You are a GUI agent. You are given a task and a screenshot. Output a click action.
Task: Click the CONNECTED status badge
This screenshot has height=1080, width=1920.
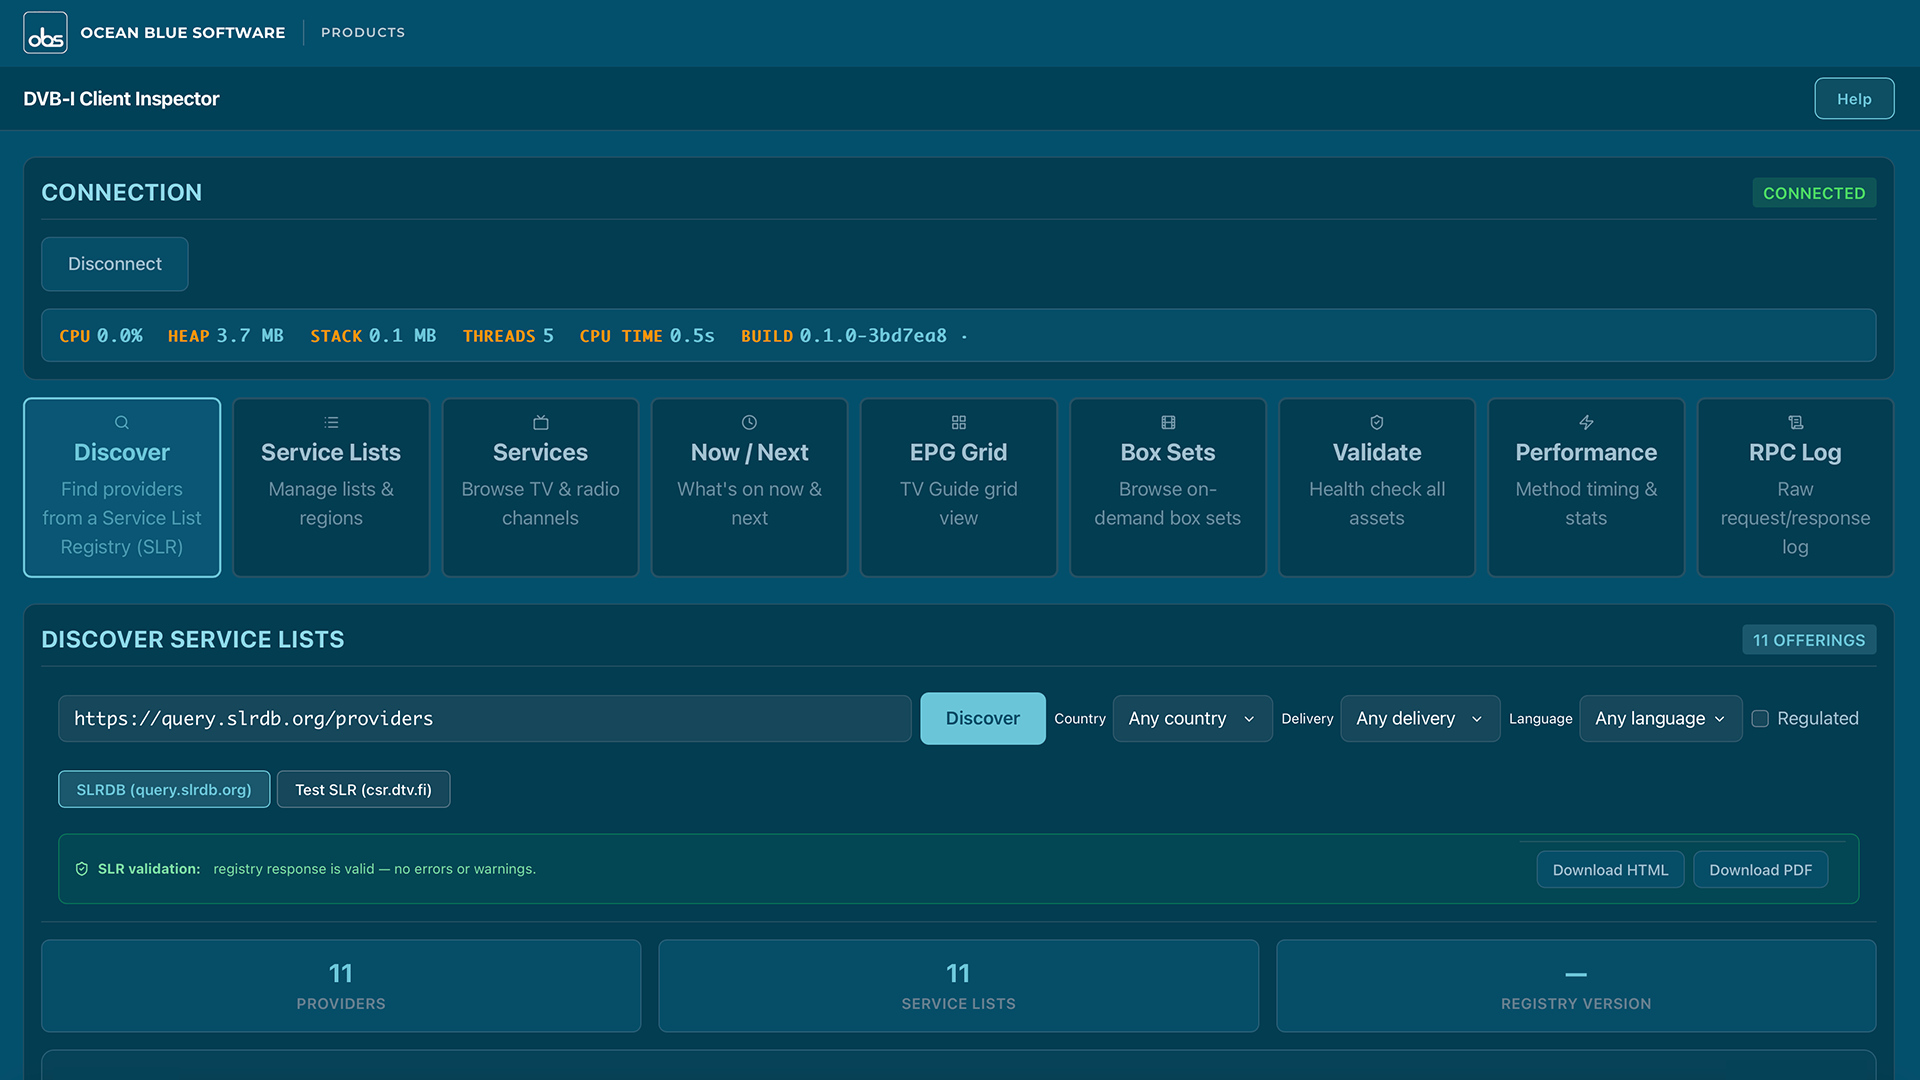(1814, 193)
